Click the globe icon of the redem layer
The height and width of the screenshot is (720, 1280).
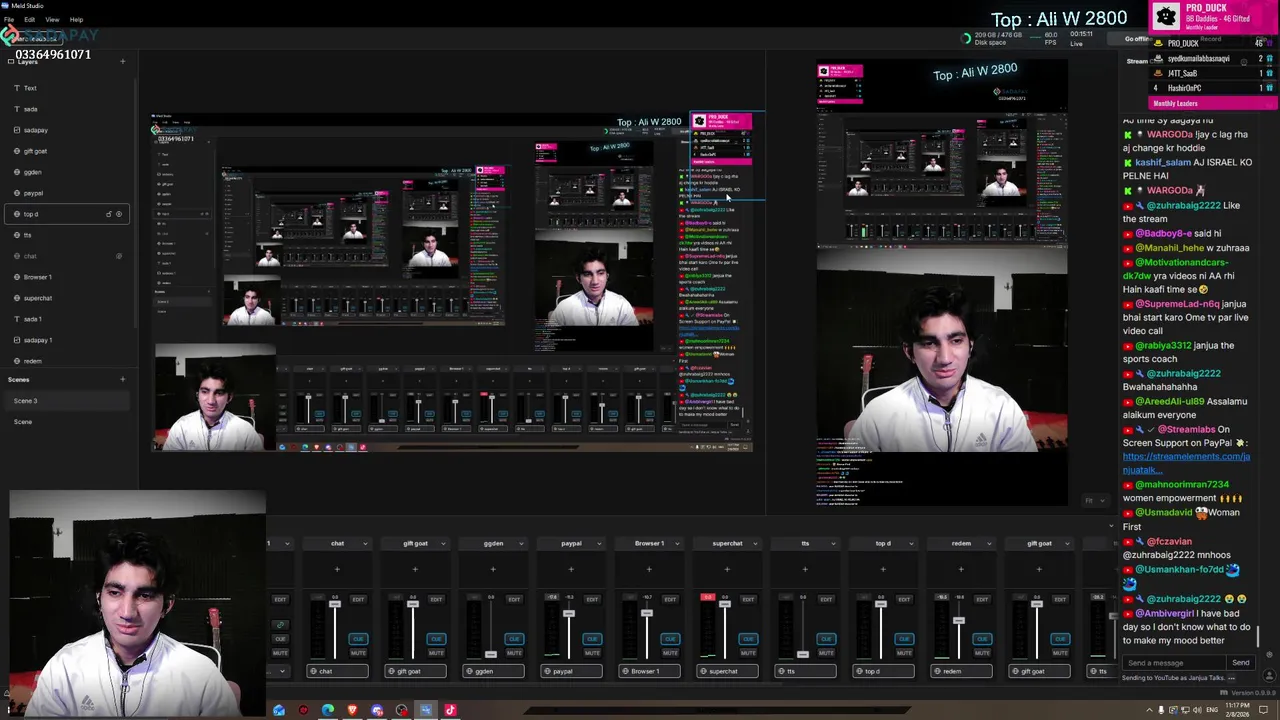(17, 361)
